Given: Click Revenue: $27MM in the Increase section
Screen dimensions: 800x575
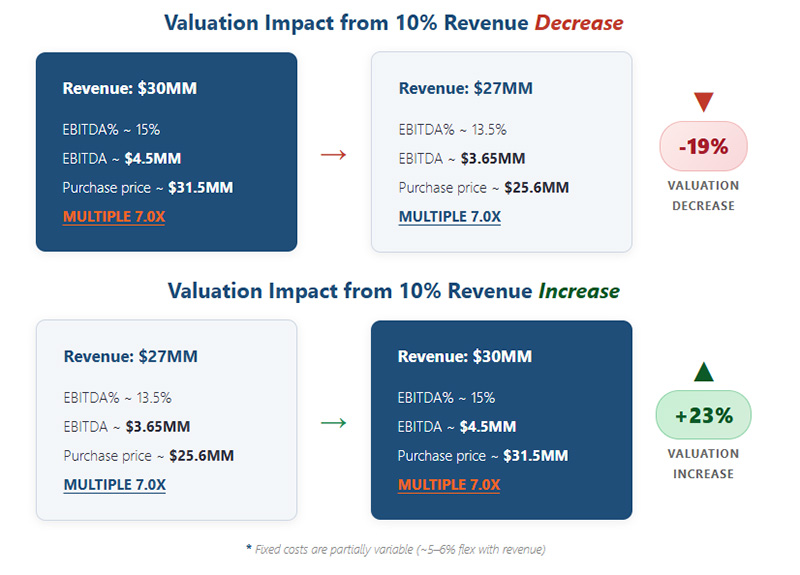Looking at the screenshot, I should click(x=130, y=357).
